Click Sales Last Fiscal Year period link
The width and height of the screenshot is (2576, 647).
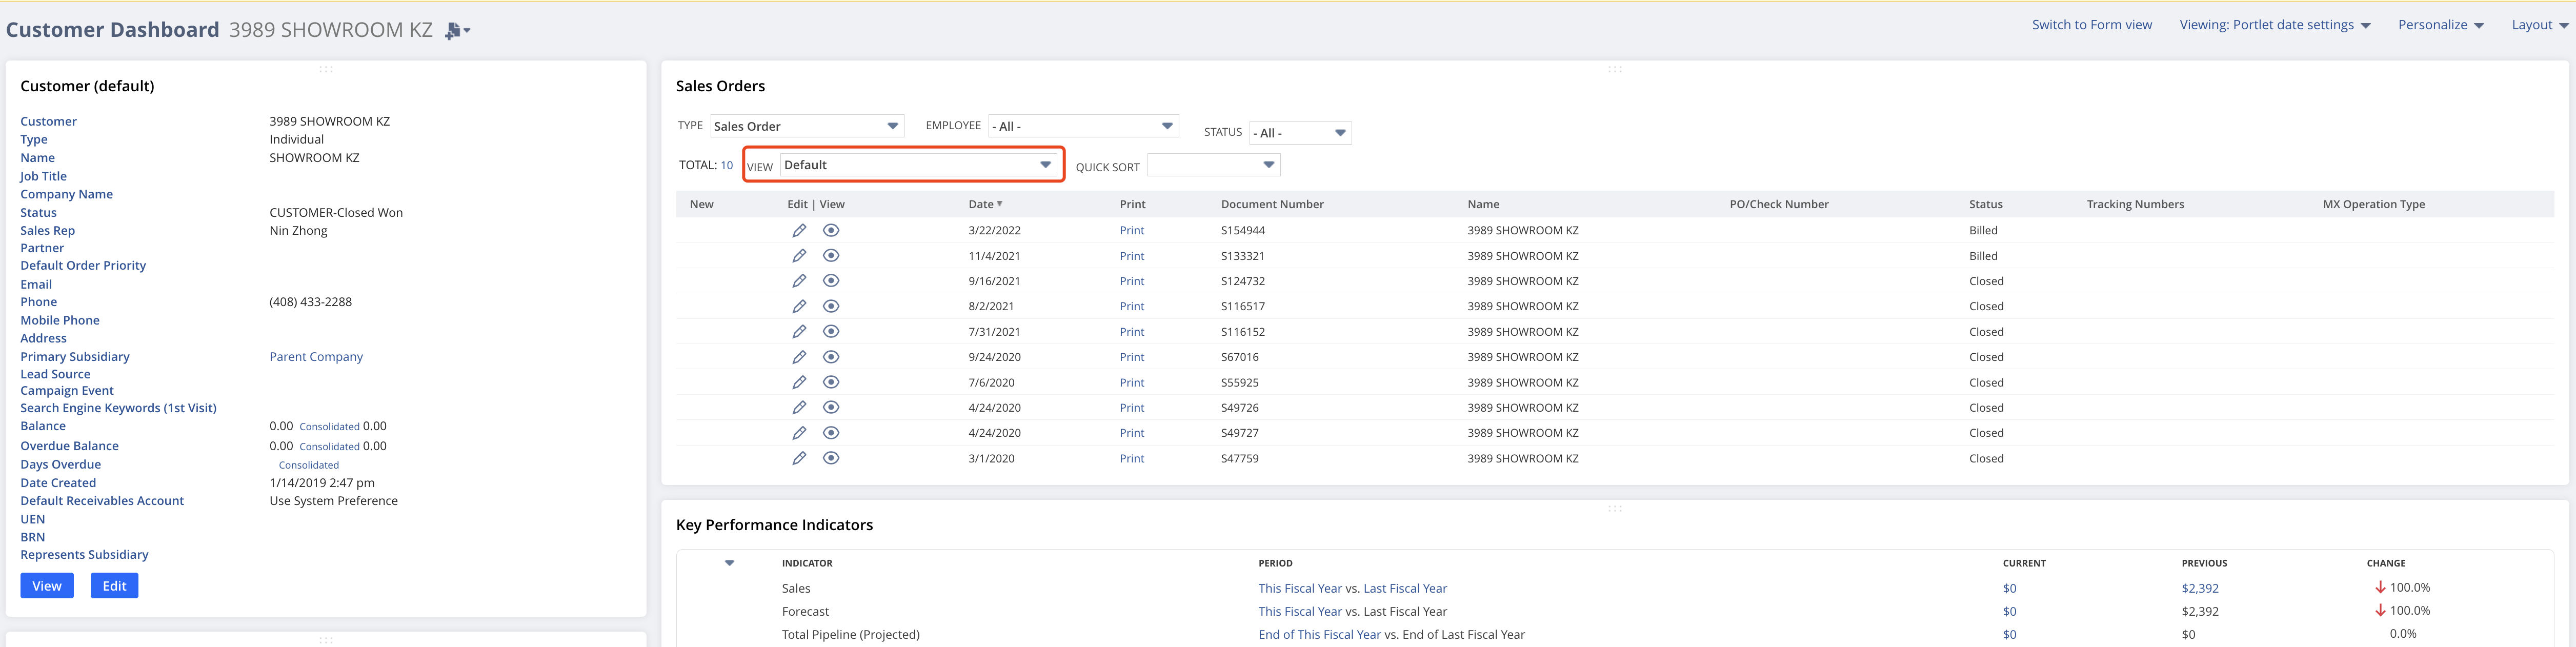click(x=1405, y=588)
